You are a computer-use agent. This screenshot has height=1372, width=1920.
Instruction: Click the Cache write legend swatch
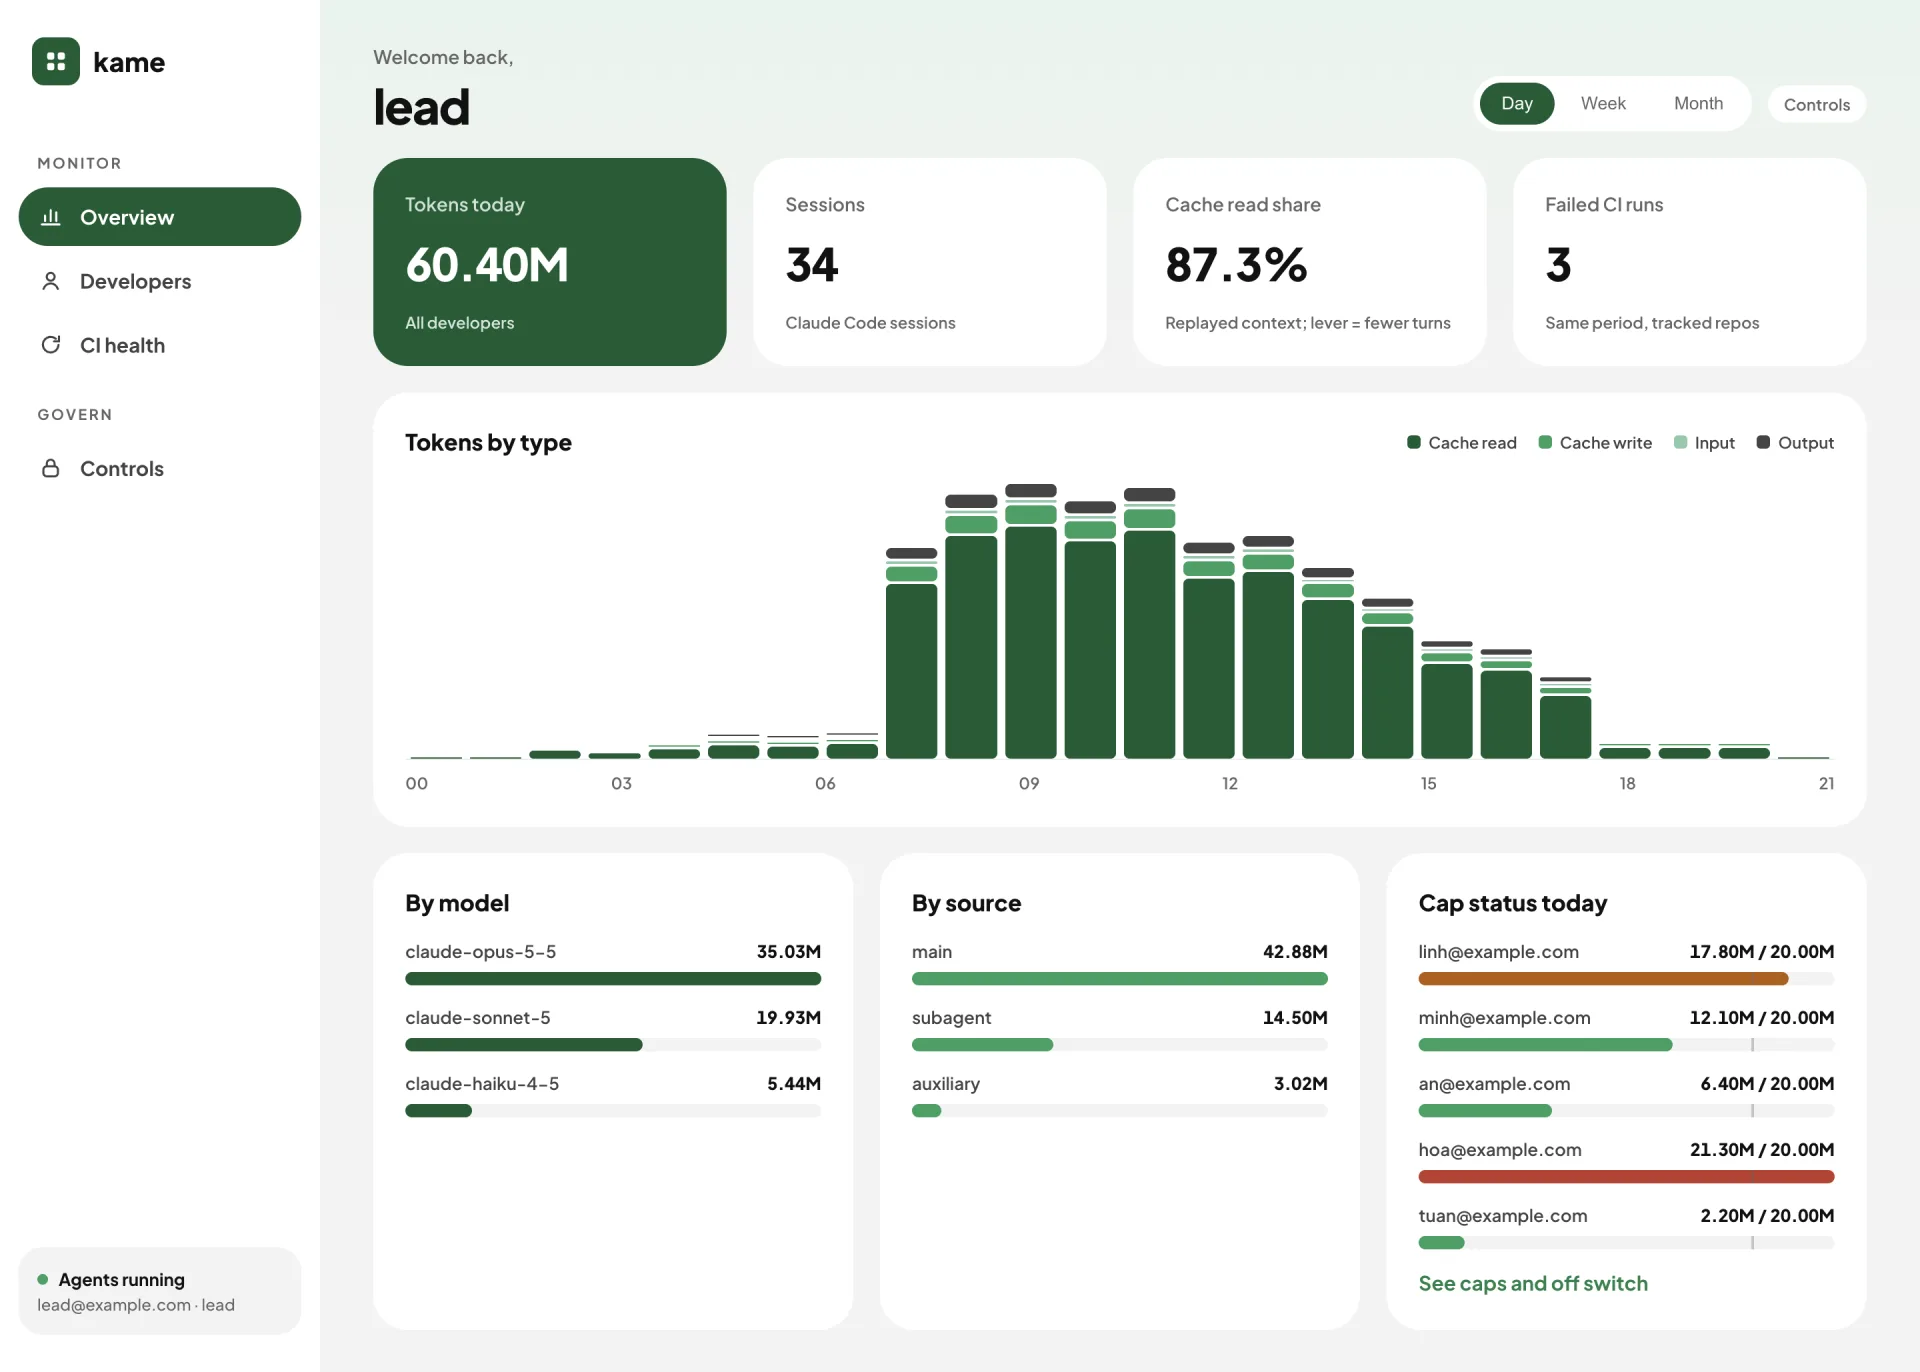coord(1545,442)
